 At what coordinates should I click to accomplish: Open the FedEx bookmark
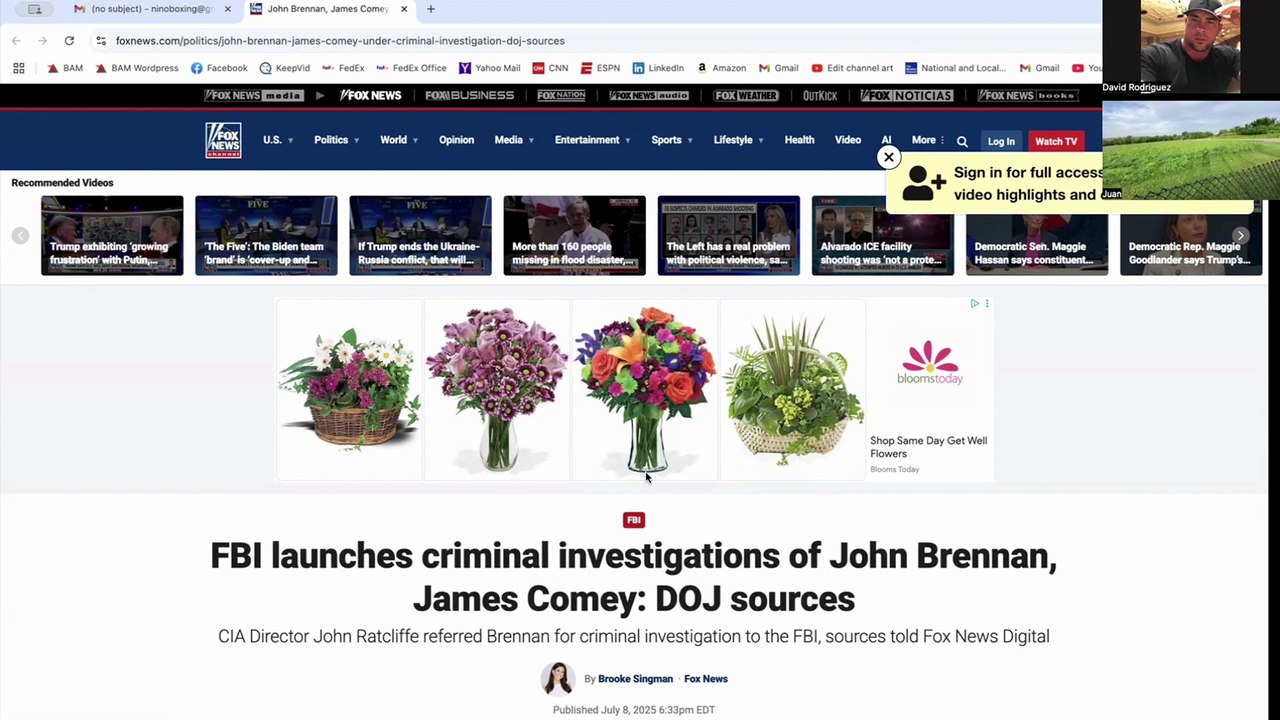343,68
